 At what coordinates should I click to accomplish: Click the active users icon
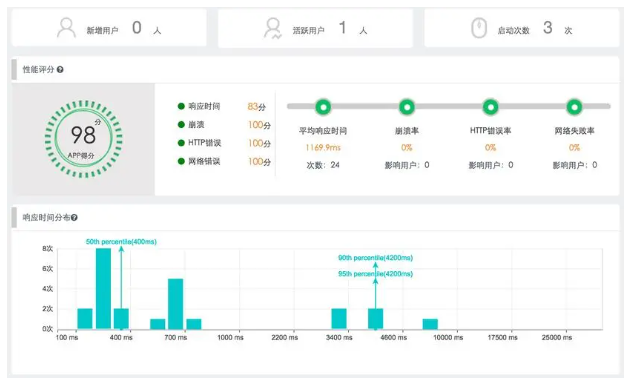point(273,28)
